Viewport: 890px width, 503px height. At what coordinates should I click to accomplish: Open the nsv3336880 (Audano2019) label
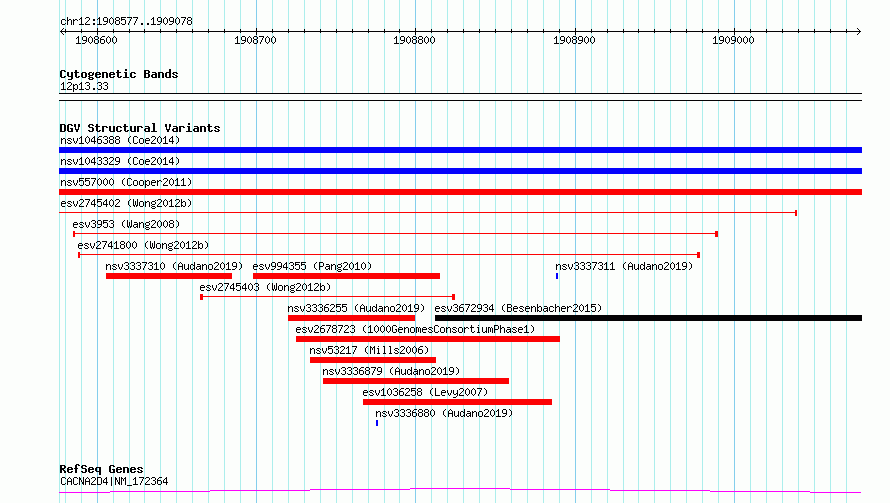[x=444, y=413]
